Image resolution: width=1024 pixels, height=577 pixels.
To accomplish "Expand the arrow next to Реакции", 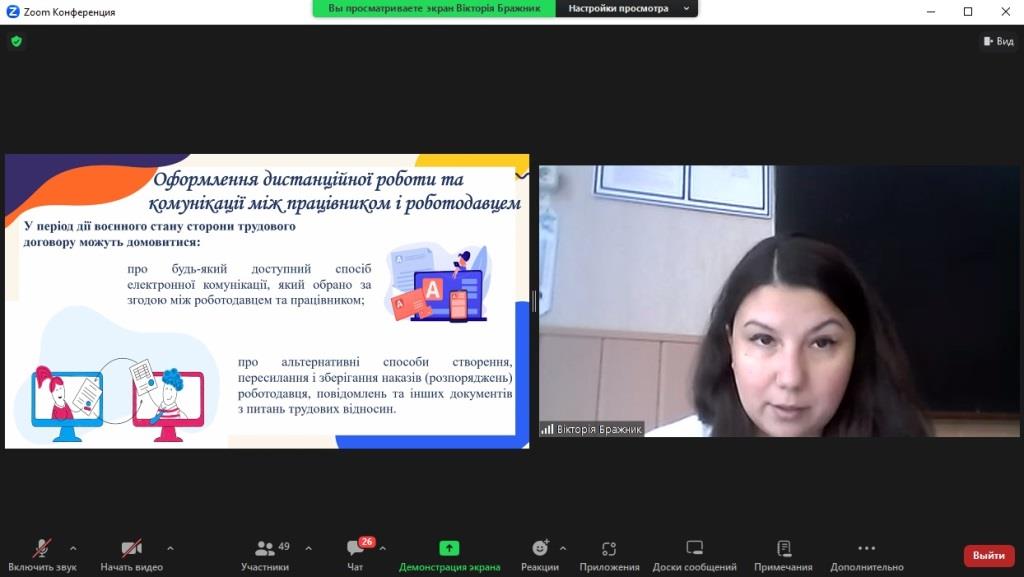I will 563,548.
